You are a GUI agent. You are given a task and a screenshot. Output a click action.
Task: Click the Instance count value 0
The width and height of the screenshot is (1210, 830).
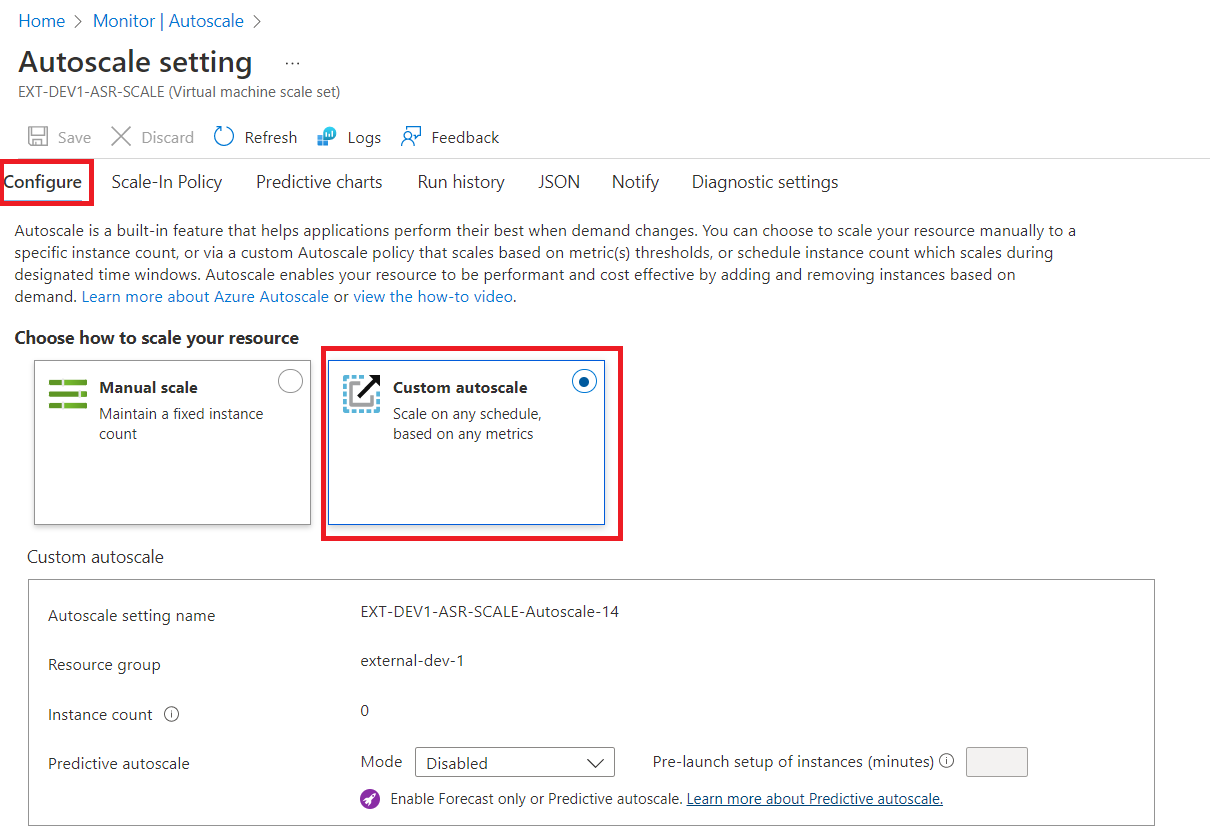pyautogui.click(x=365, y=711)
